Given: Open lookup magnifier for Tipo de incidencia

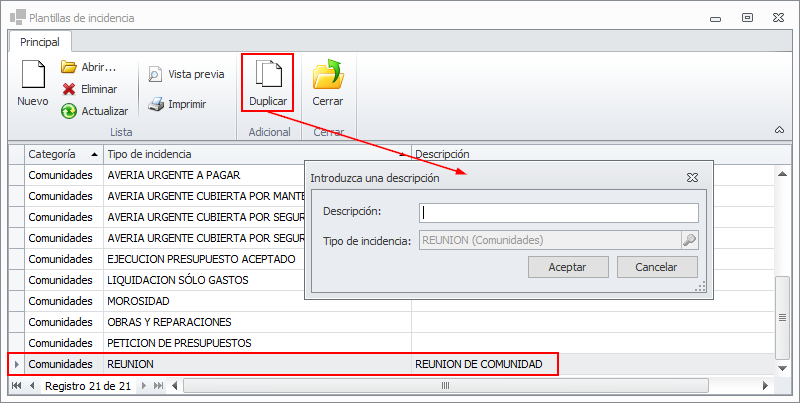Looking at the screenshot, I should pos(689,240).
